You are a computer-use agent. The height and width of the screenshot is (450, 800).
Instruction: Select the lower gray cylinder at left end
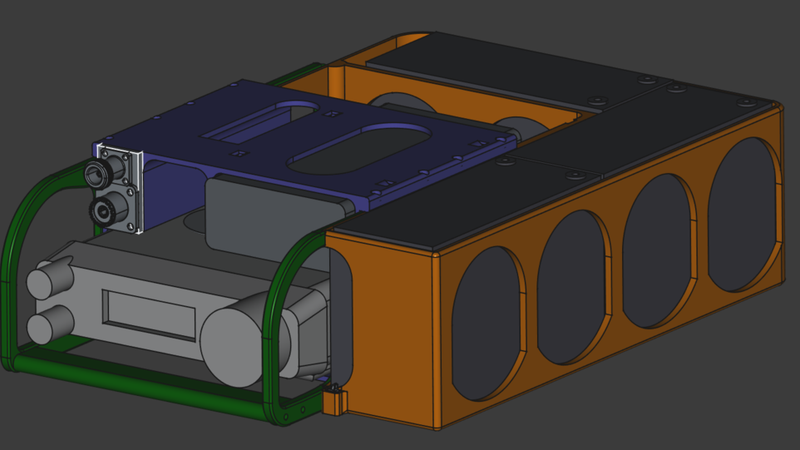(x=48, y=327)
